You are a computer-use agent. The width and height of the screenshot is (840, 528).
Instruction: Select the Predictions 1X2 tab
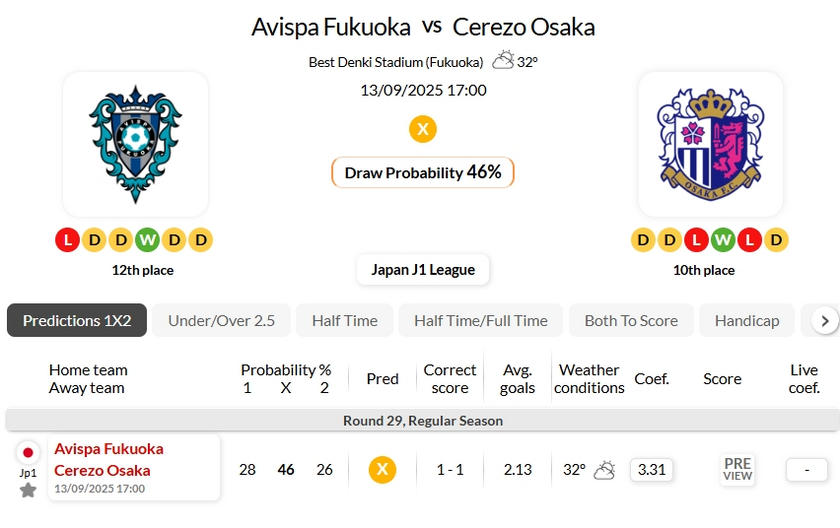tap(77, 320)
